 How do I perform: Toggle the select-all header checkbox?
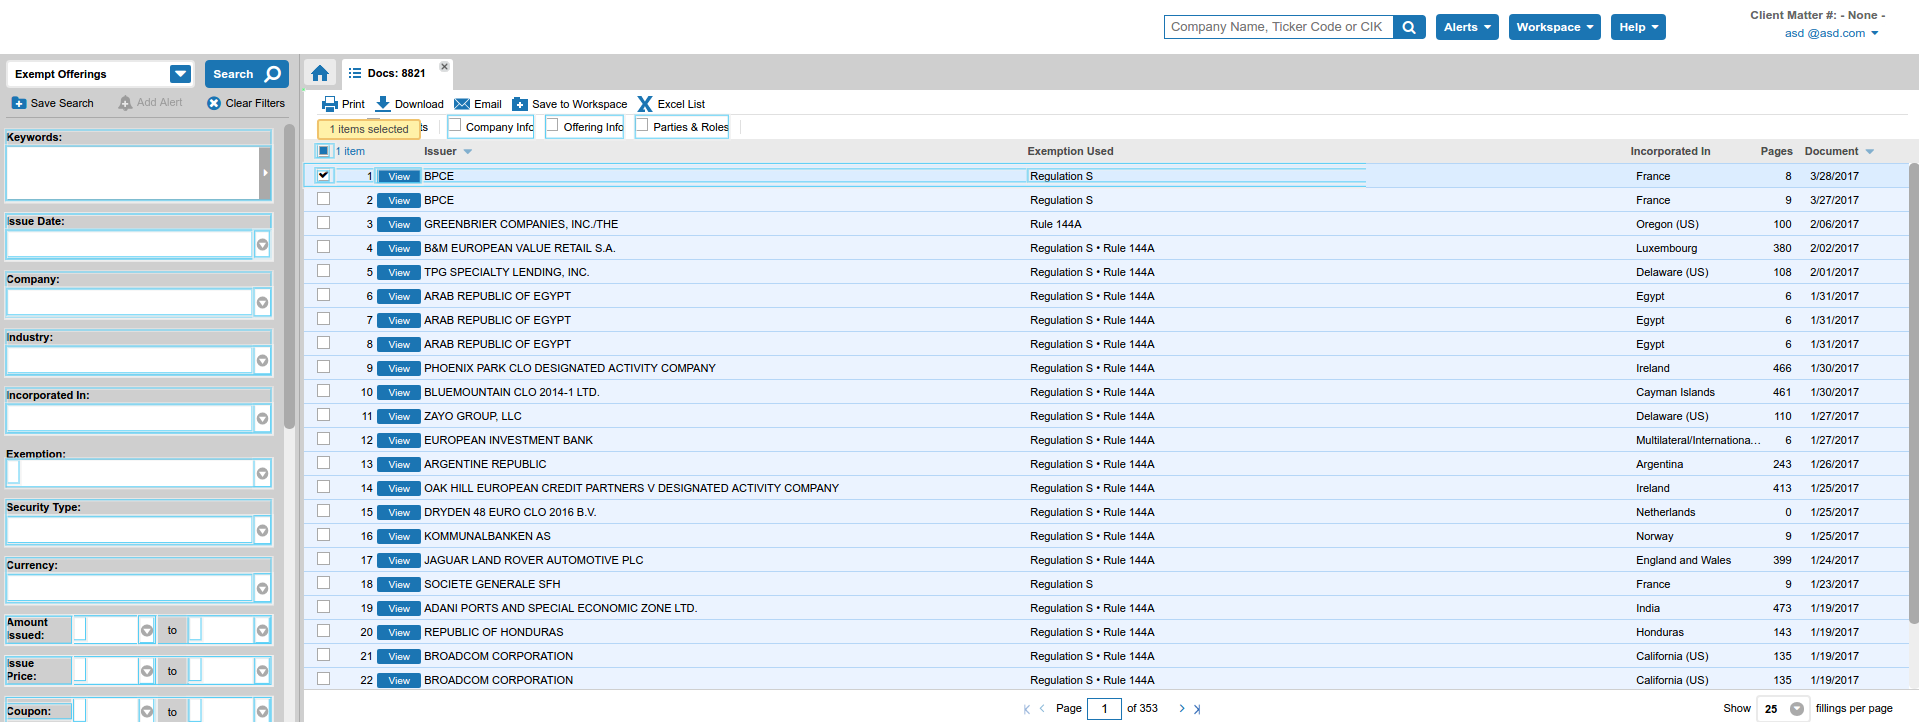tap(323, 151)
